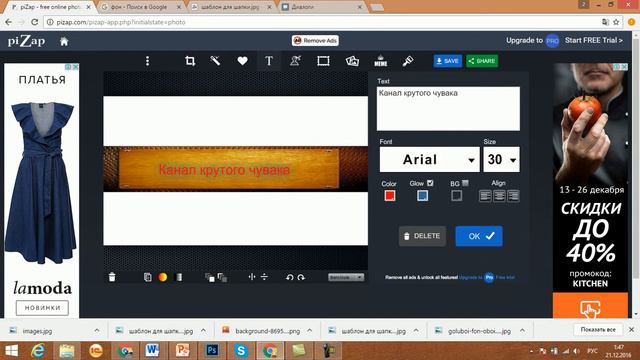The height and width of the screenshot is (360, 640).
Task: Click the green SHARE button
Action: (482, 61)
